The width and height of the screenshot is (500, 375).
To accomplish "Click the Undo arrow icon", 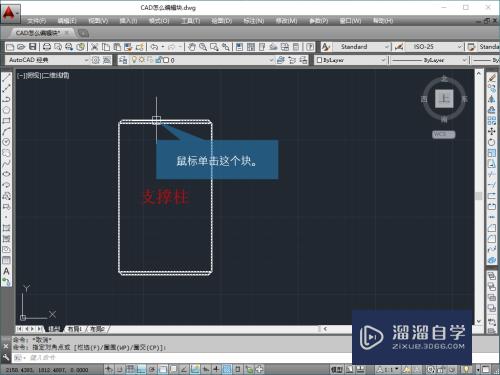I will (x=154, y=47).
